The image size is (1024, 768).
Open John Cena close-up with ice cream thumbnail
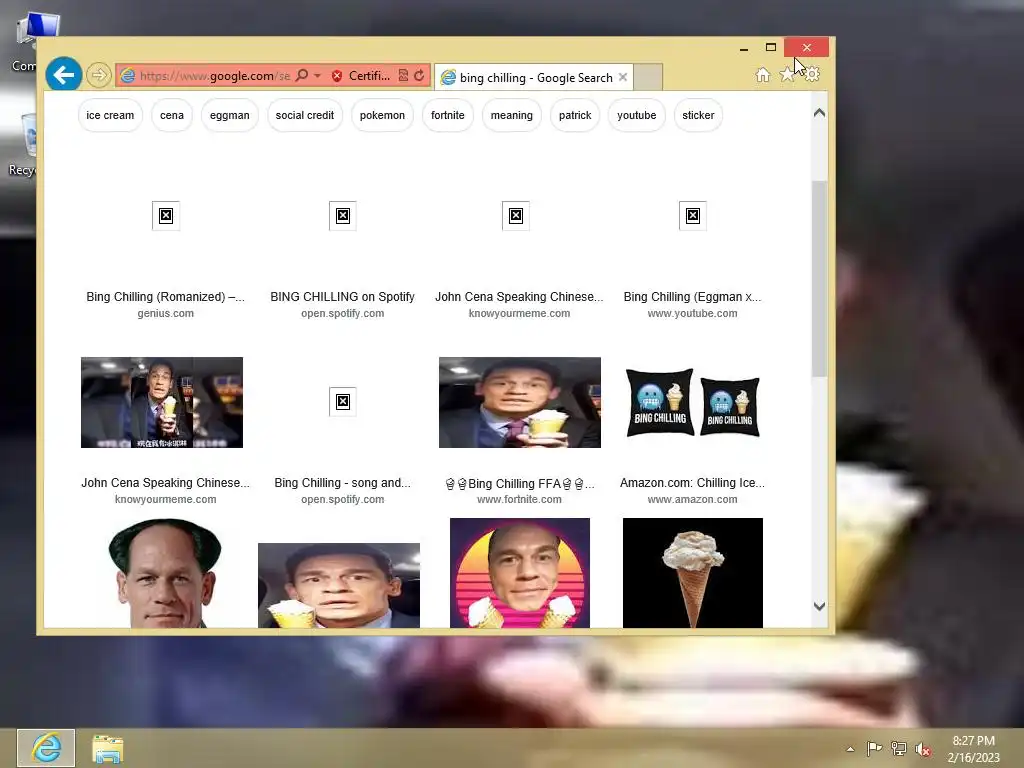[x=520, y=402]
